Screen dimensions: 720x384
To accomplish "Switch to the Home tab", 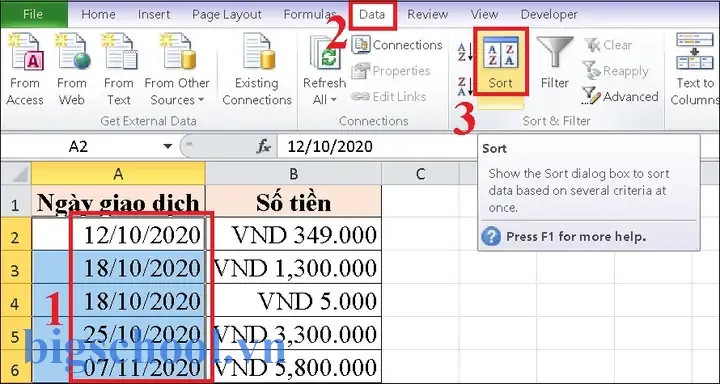I will pyautogui.click(x=98, y=15).
